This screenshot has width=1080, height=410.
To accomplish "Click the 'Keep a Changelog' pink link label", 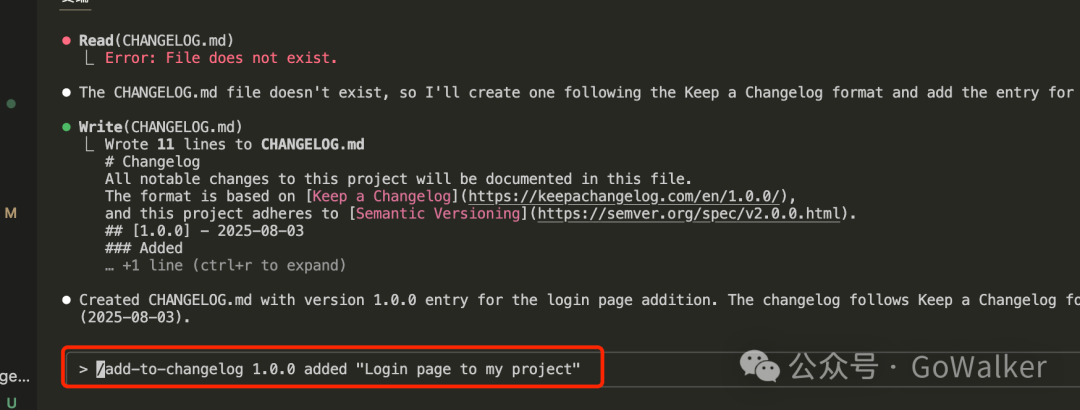I will tap(382, 196).
